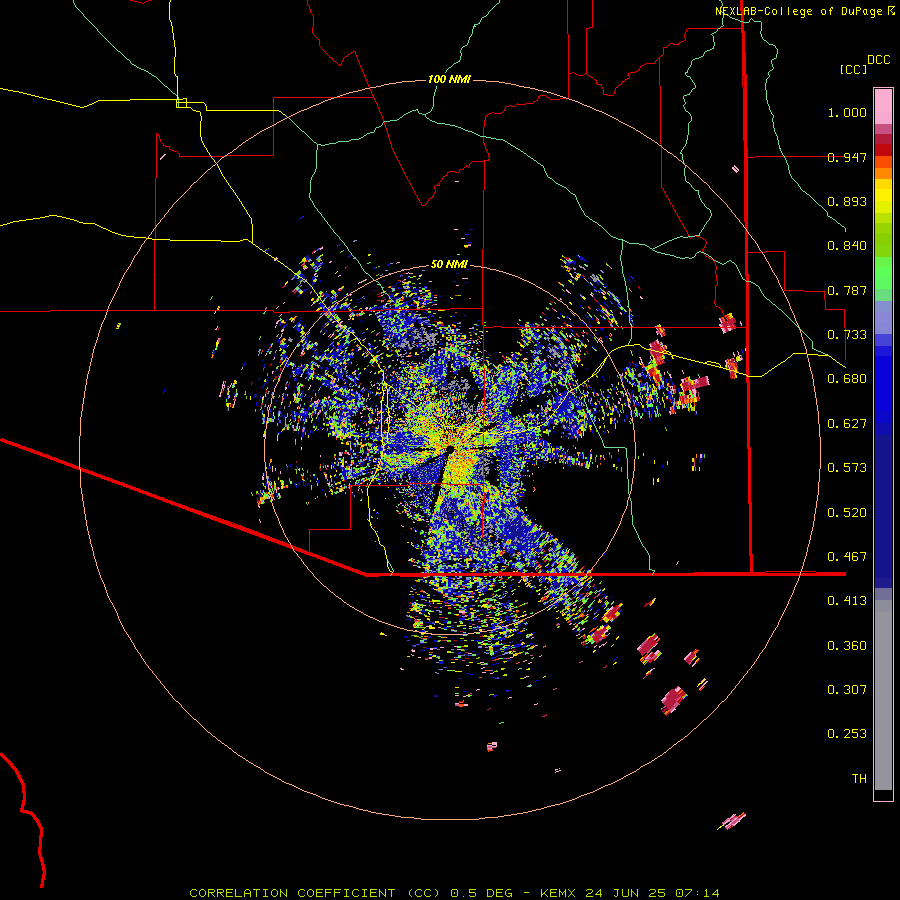Click the 0.520 legend value
Screen dimensions: 900x900
pyautogui.click(x=847, y=513)
